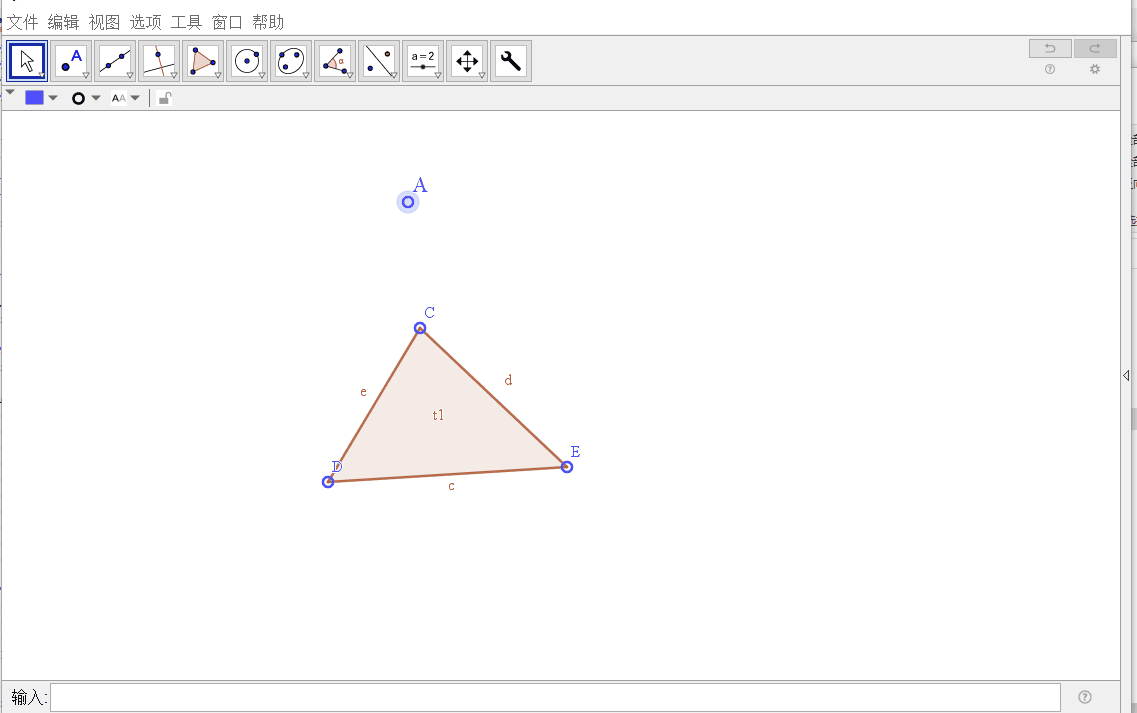This screenshot has width=1137, height=713.
Task: Select the Slider a=2 tool
Action: click(423, 61)
